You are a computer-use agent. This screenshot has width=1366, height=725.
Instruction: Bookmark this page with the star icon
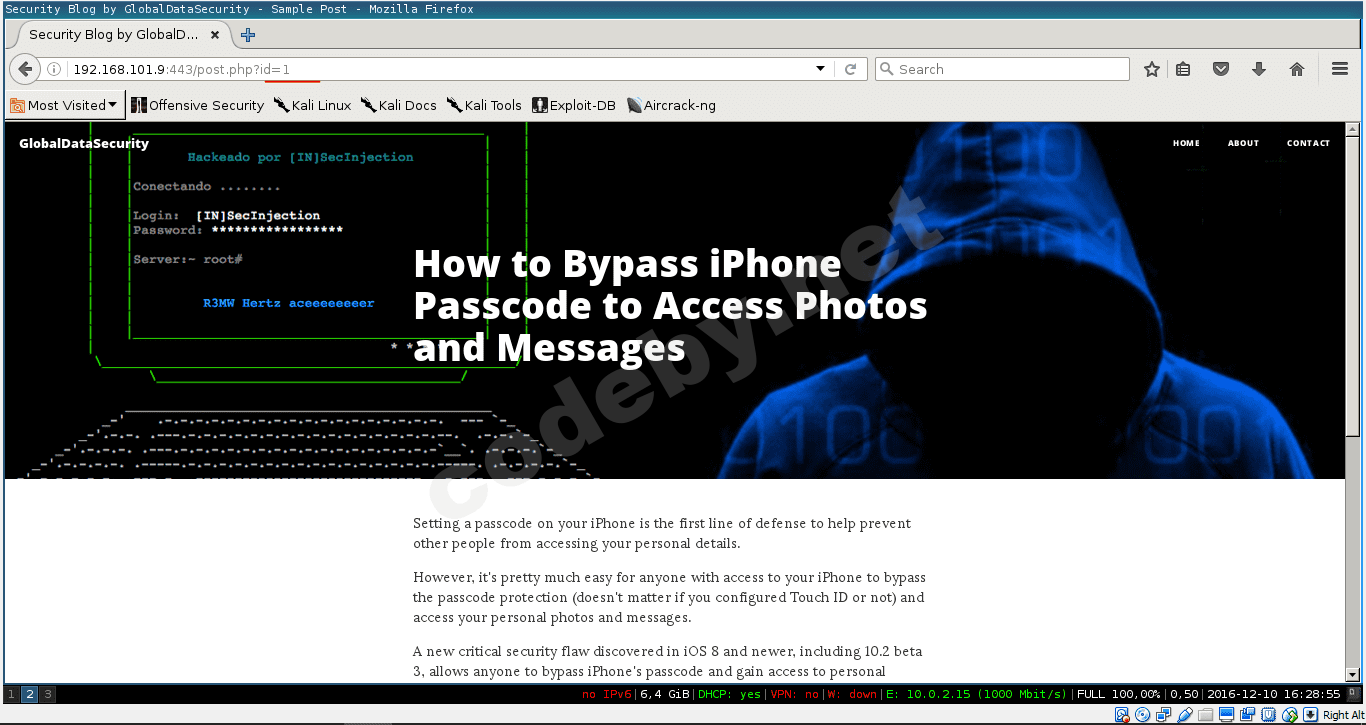[x=1152, y=69]
